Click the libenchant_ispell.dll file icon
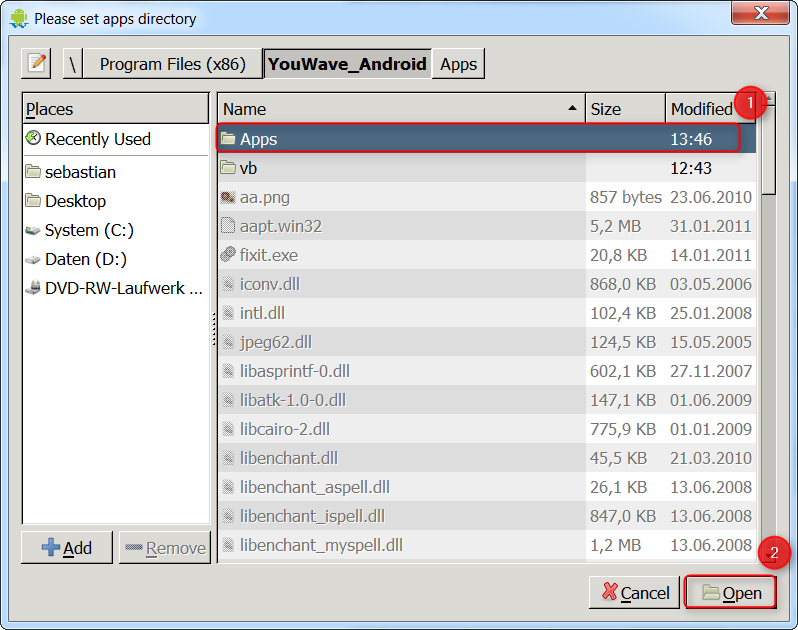 pos(229,516)
